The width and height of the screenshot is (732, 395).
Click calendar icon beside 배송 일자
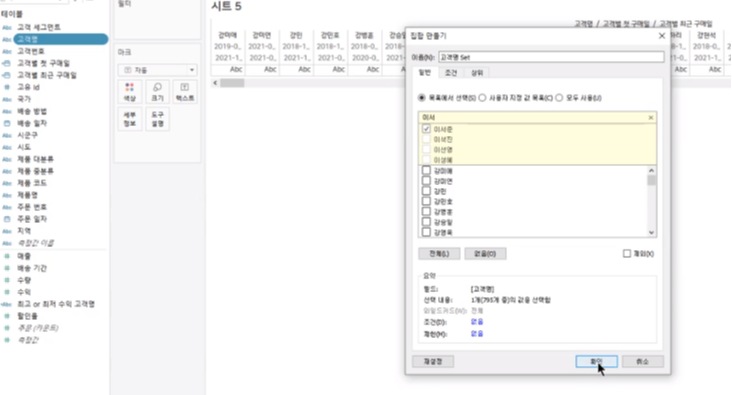7,123
